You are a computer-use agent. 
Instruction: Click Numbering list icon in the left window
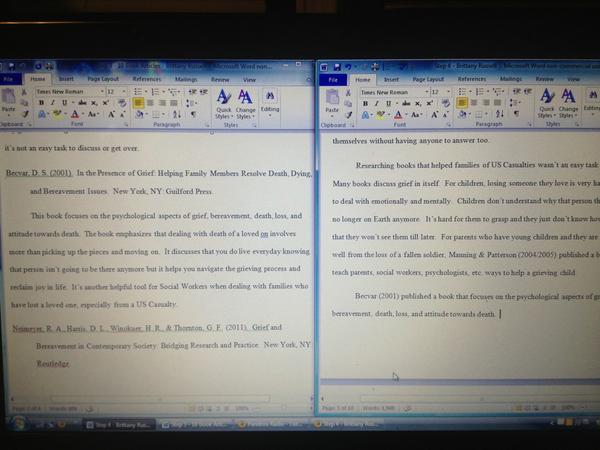(x=155, y=91)
